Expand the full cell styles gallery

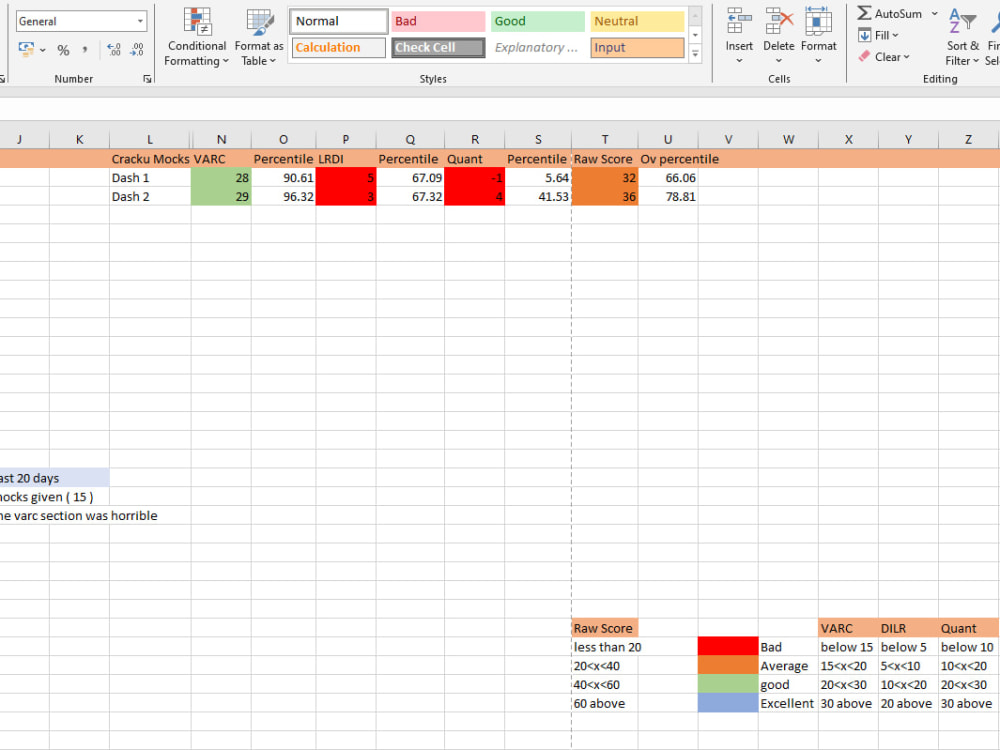click(696, 54)
